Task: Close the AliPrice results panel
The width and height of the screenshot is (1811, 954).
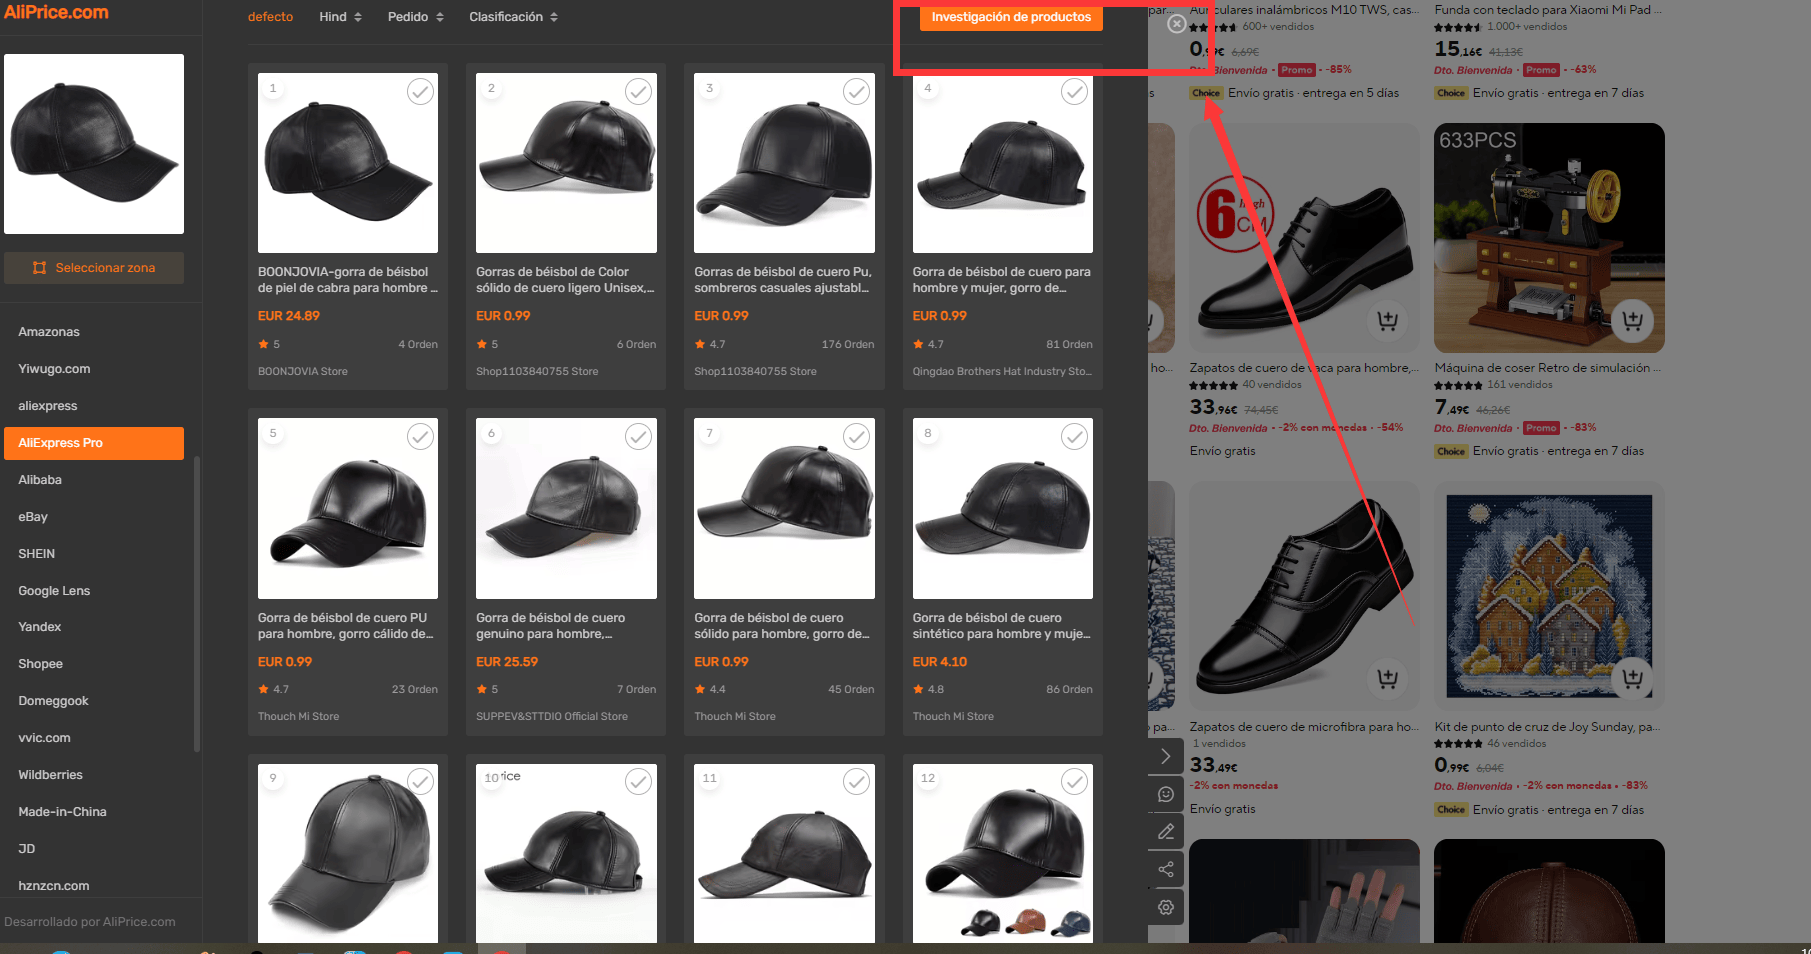Action: [x=1177, y=23]
